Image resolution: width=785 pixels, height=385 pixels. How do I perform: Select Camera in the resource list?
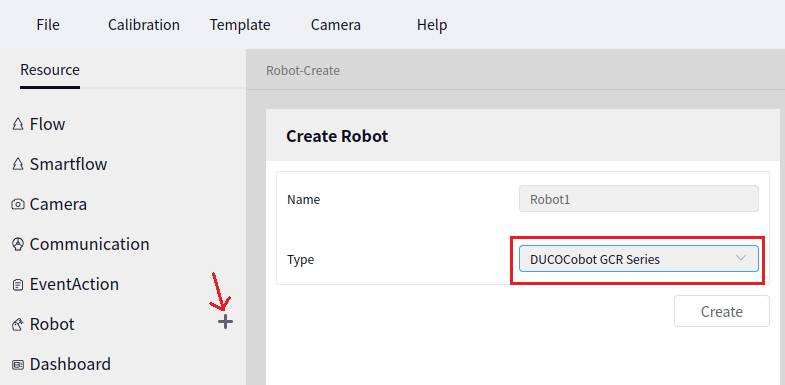tap(58, 204)
